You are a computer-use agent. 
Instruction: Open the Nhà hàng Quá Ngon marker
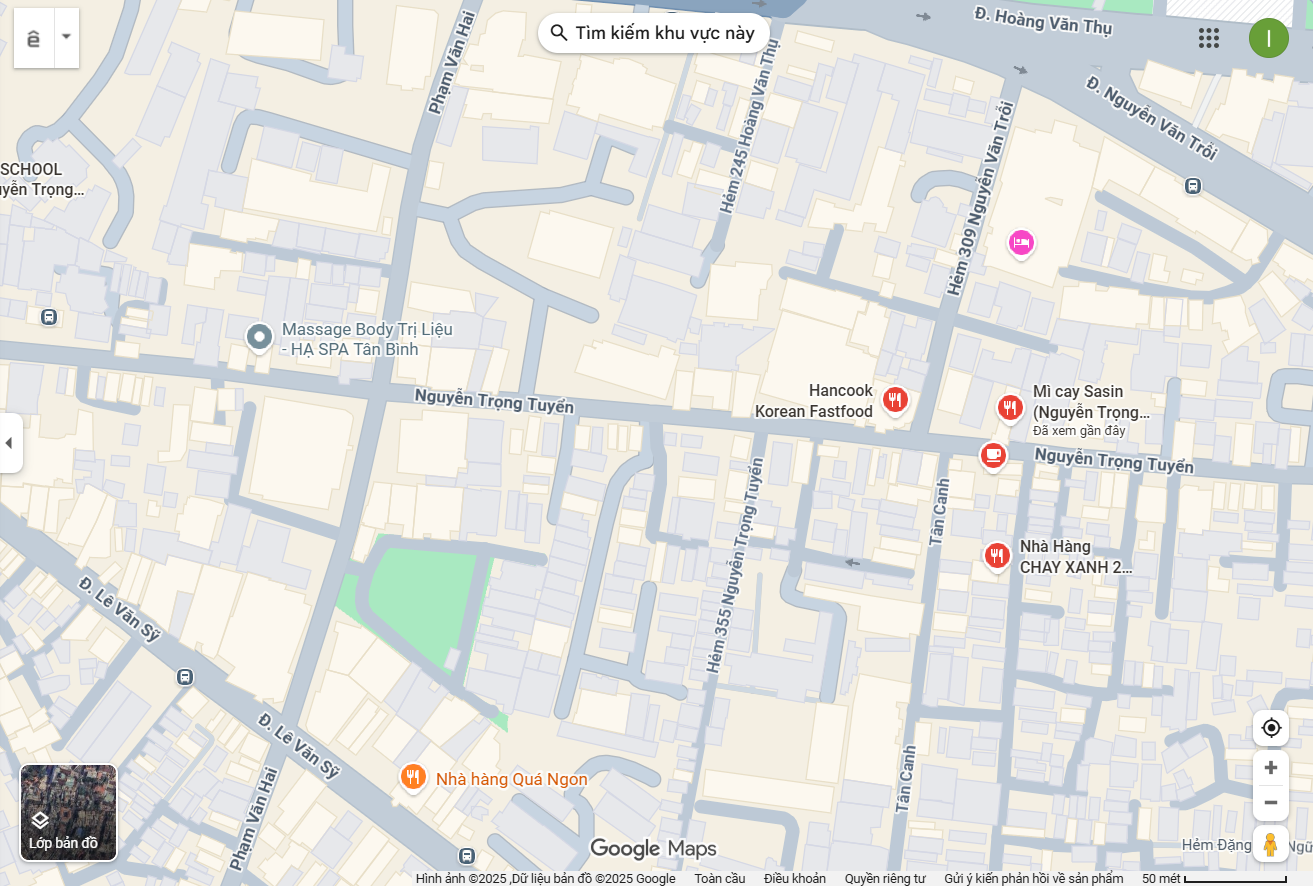413,777
